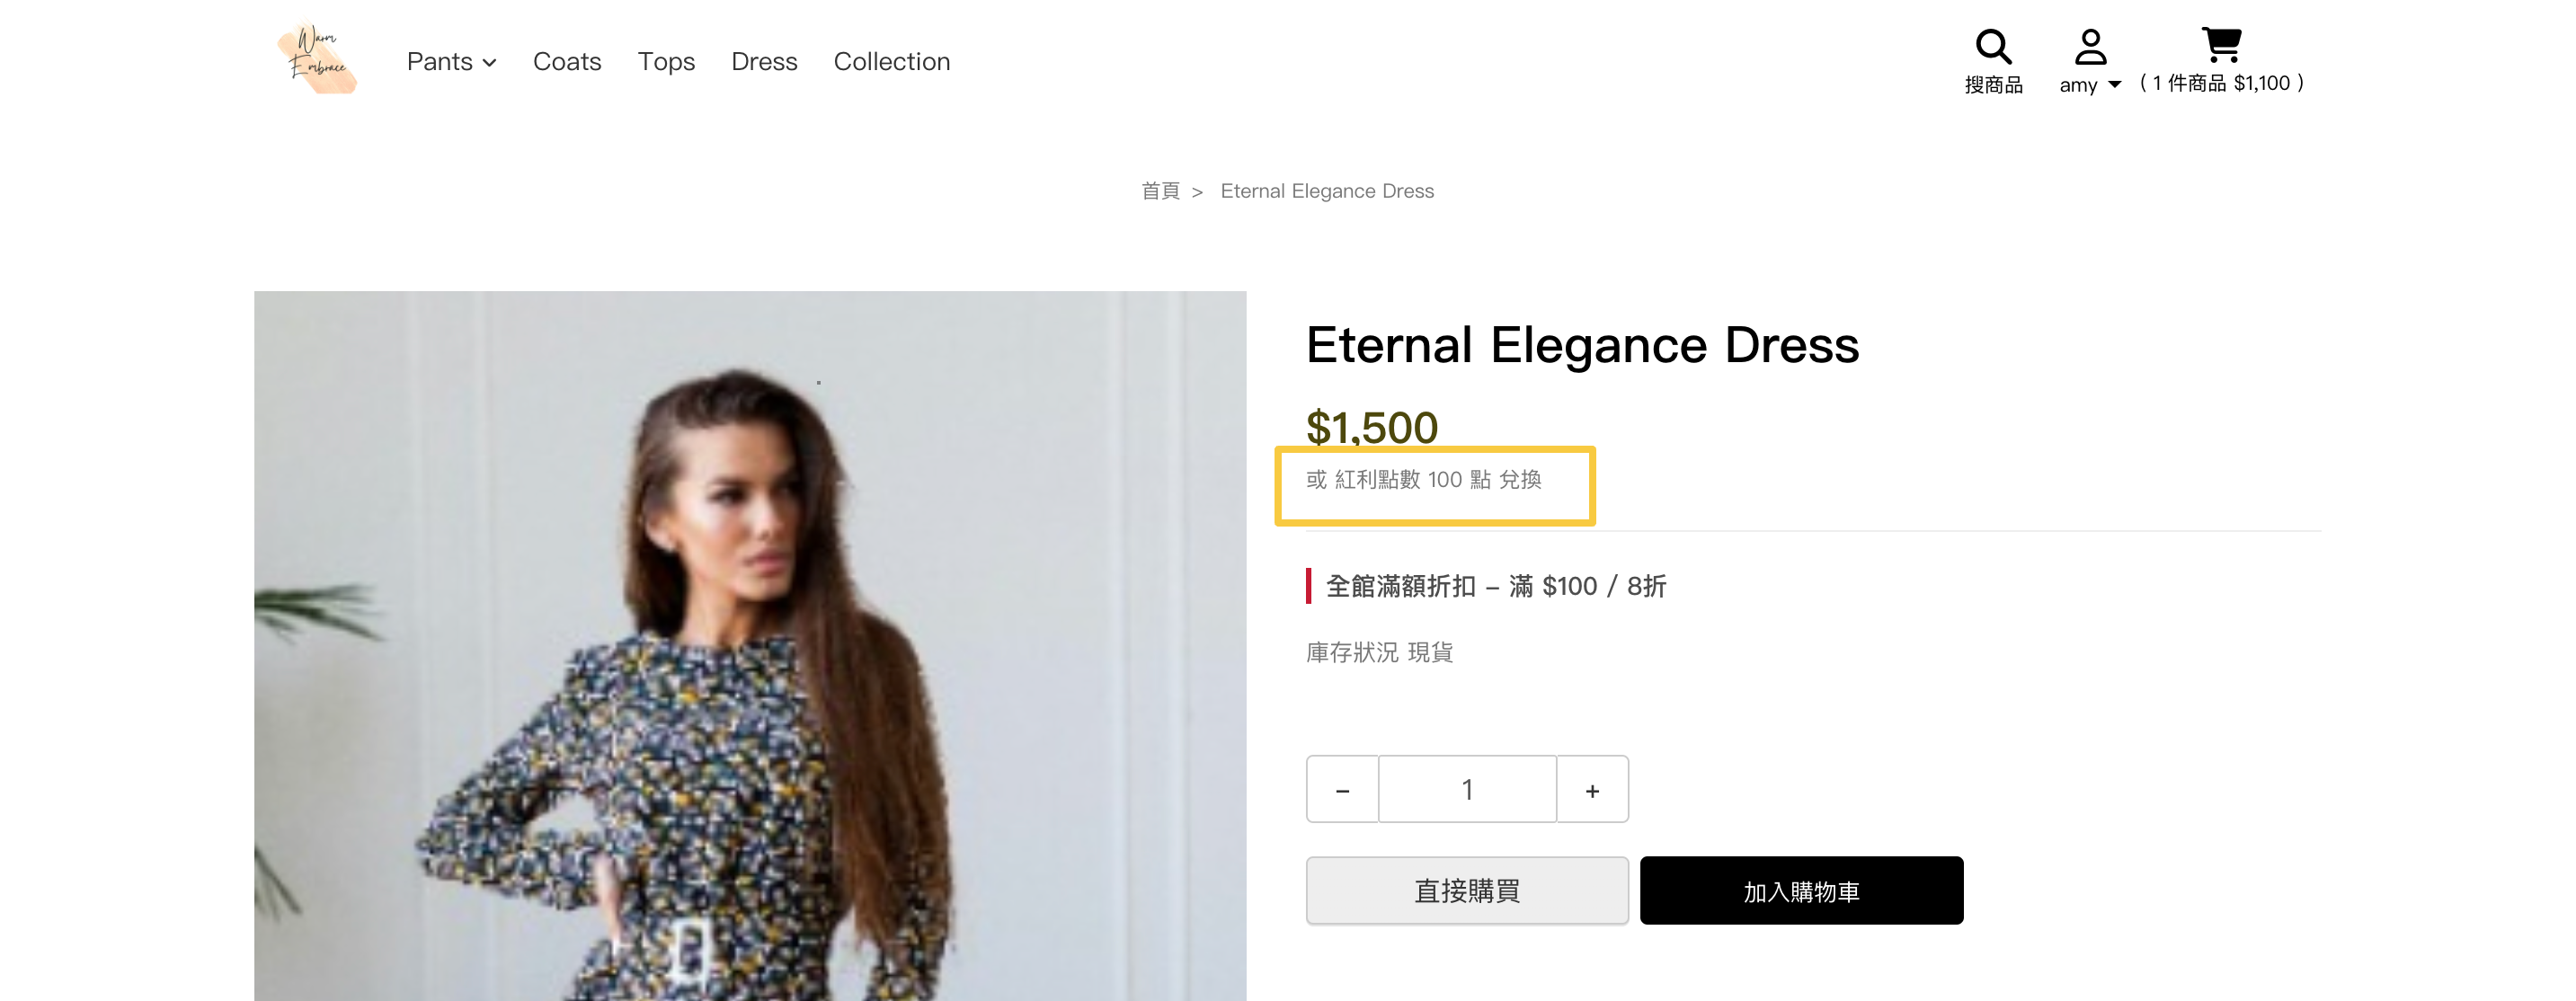2576x1001 pixels.
Task: Select the Dress menu item
Action: click(x=764, y=62)
